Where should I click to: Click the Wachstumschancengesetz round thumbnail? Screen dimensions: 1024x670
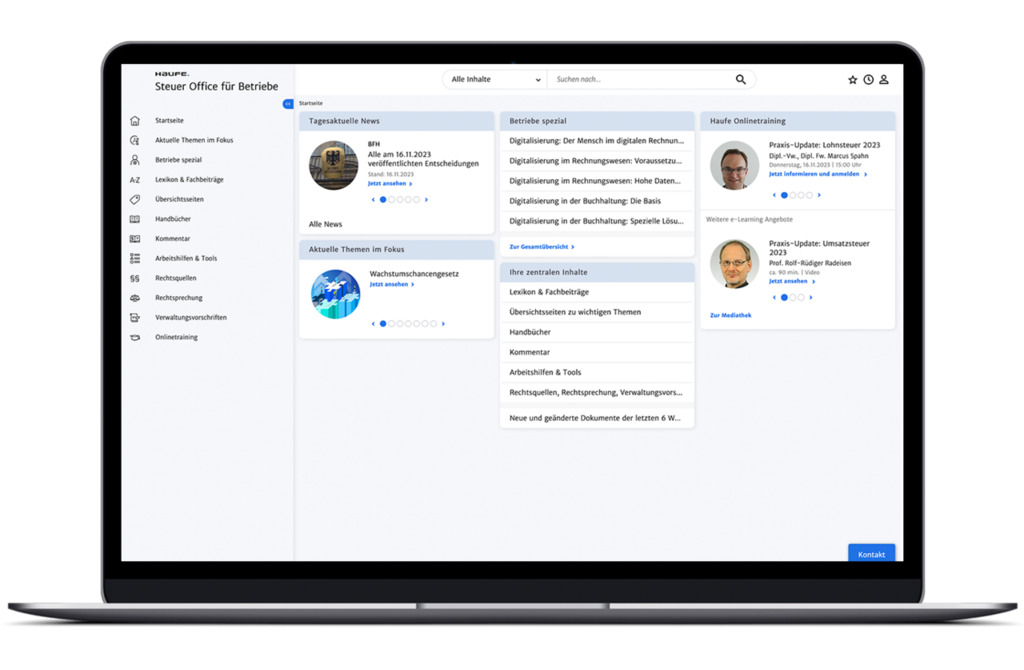coord(336,295)
